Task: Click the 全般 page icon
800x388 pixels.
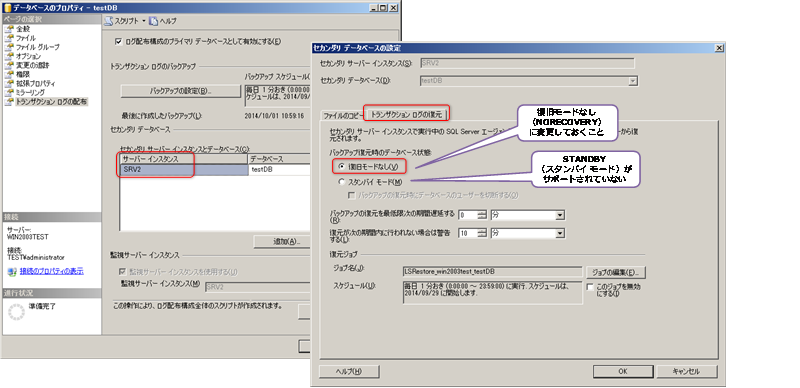Action: pos(9,29)
